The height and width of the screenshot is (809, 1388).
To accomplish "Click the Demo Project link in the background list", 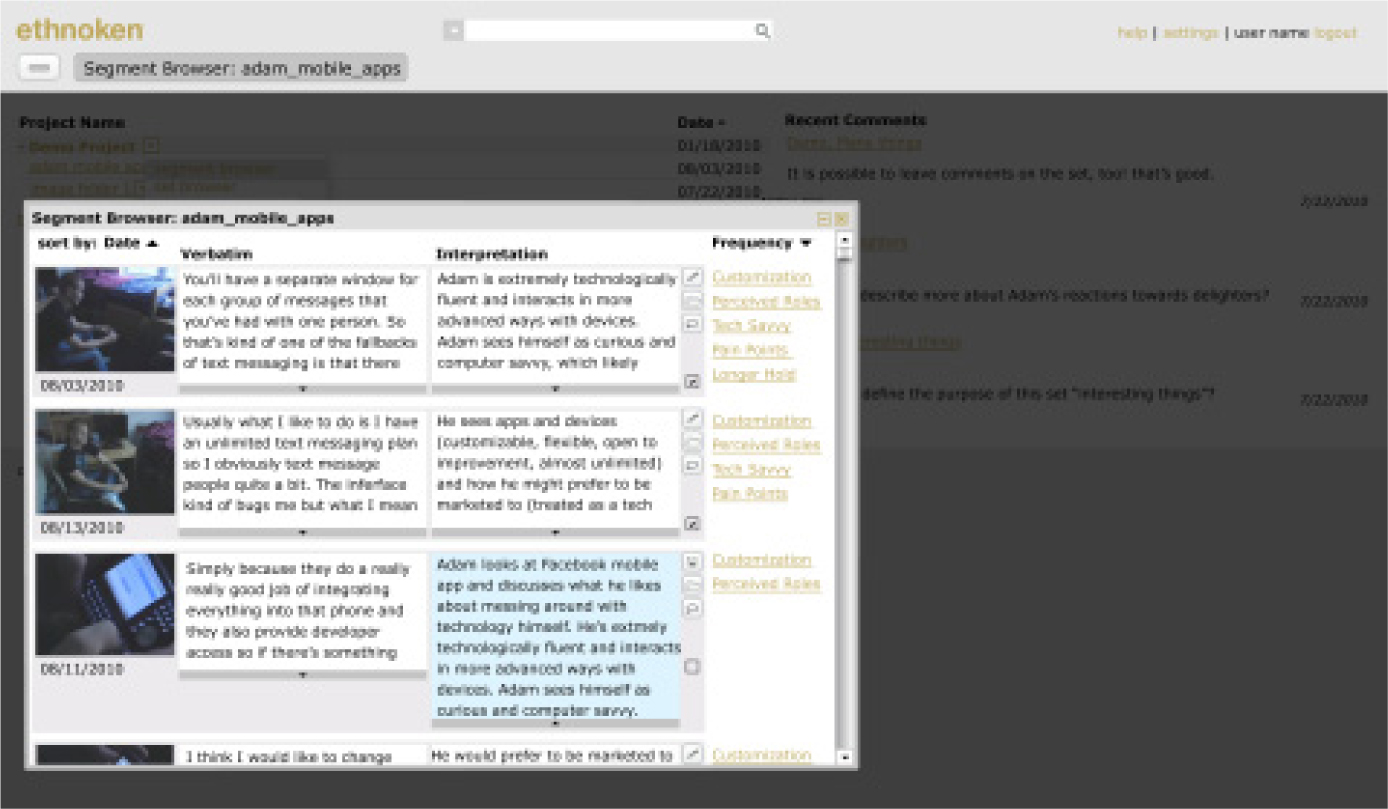I will 83,147.
